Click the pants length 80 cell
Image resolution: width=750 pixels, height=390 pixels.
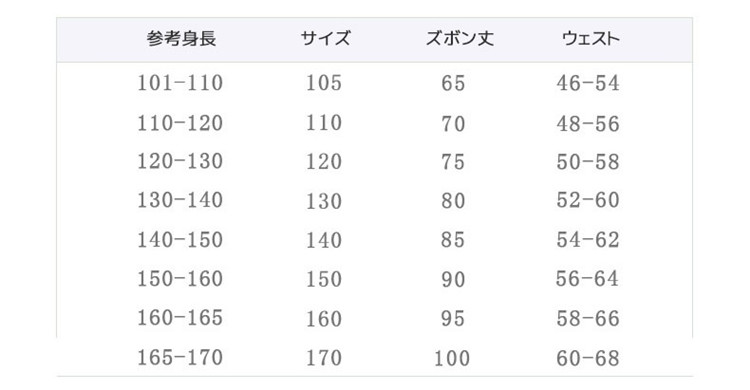(x=453, y=201)
